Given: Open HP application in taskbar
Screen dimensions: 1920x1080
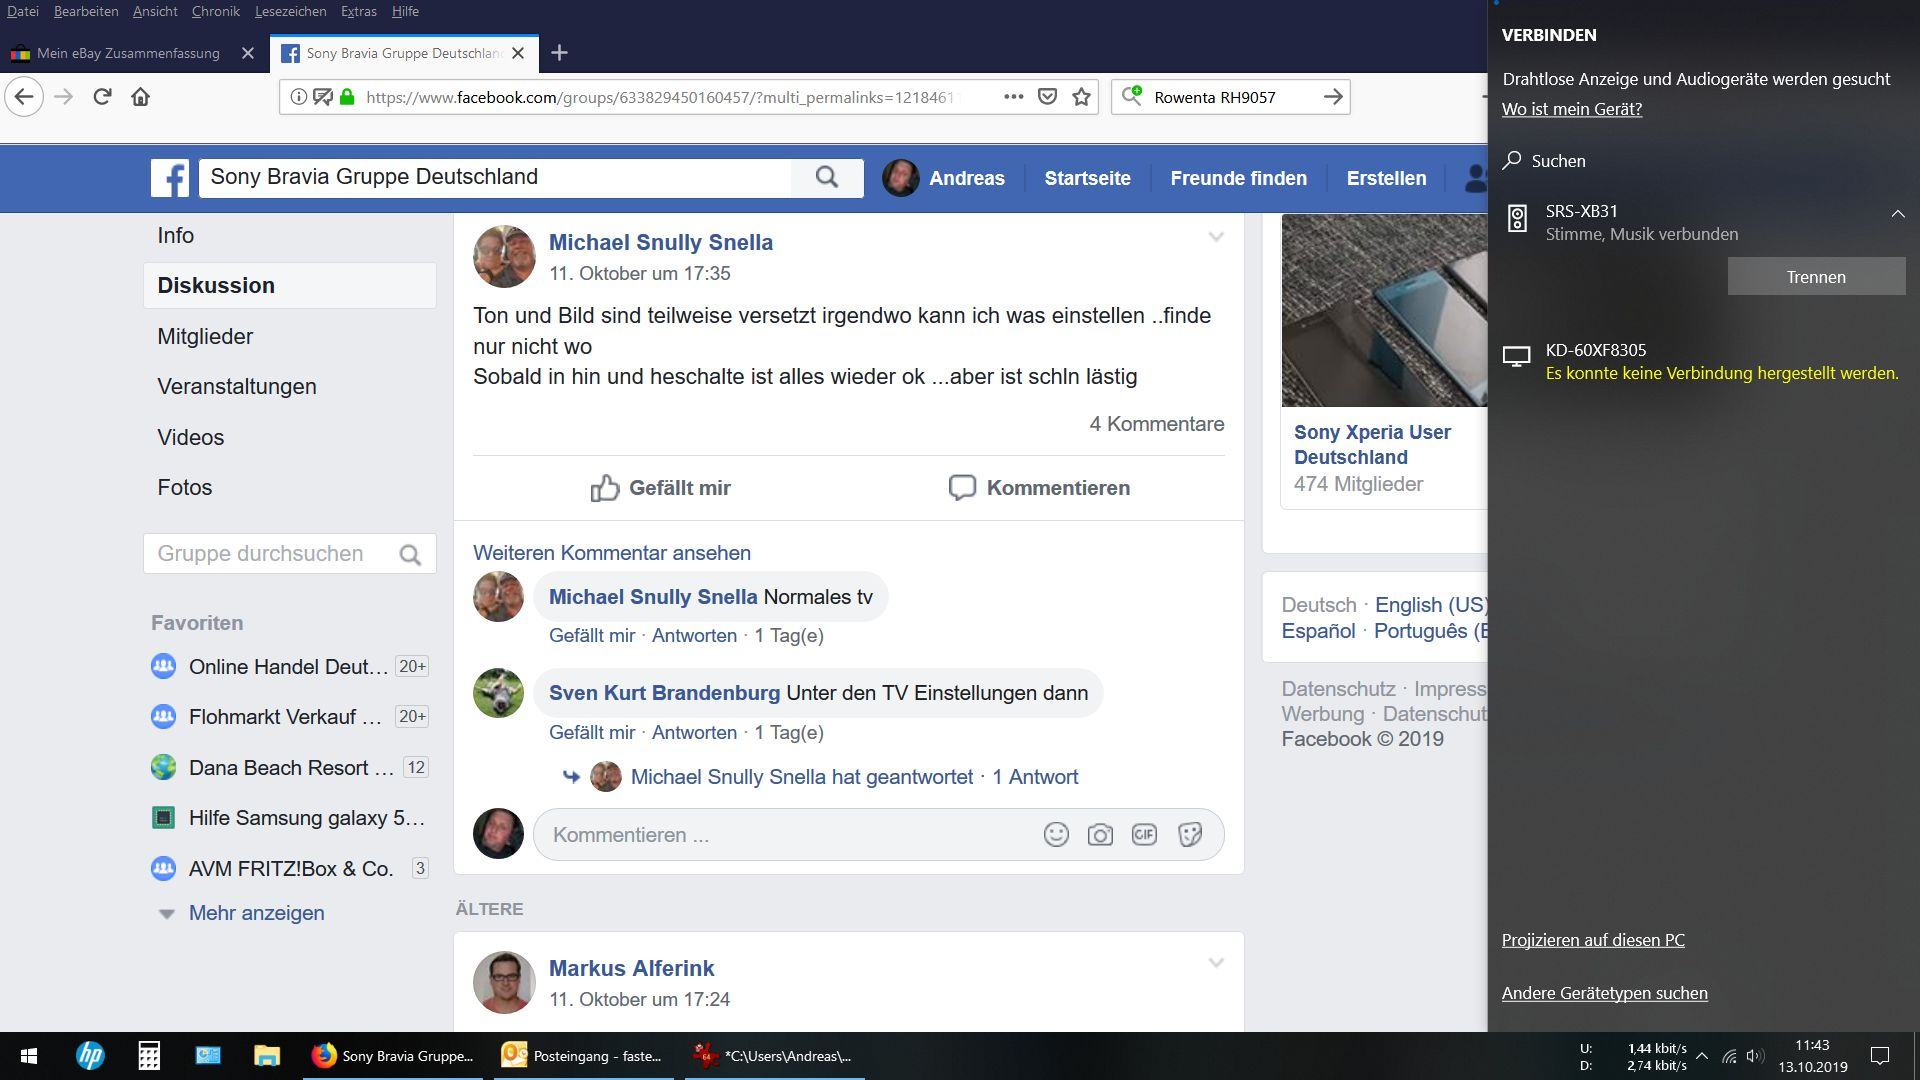Looking at the screenshot, I should click(90, 1056).
